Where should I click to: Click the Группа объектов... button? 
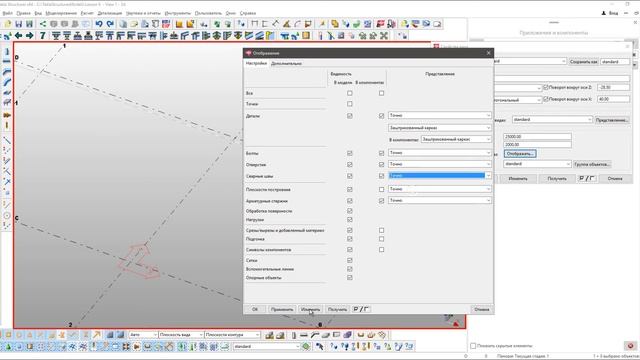pos(592,164)
